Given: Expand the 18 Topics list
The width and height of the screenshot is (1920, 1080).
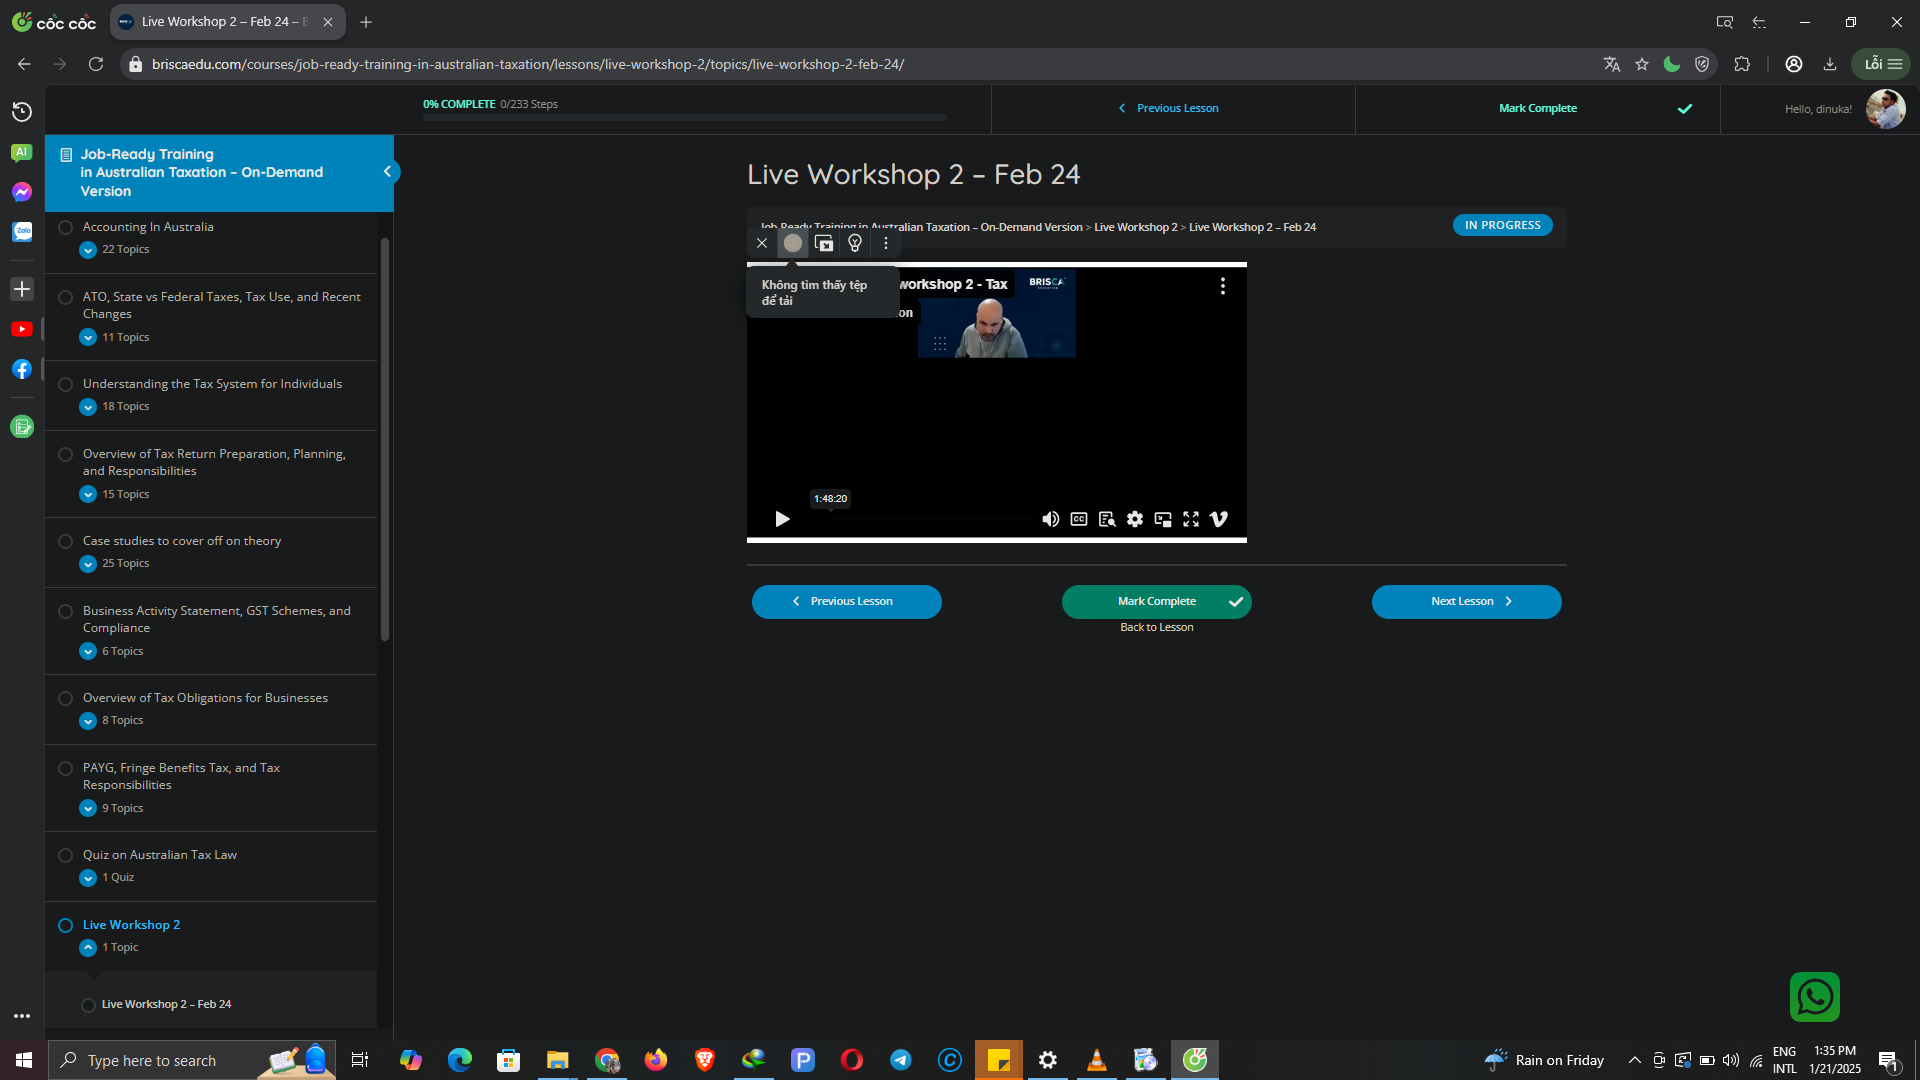Looking at the screenshot, I should click(88, 407).
